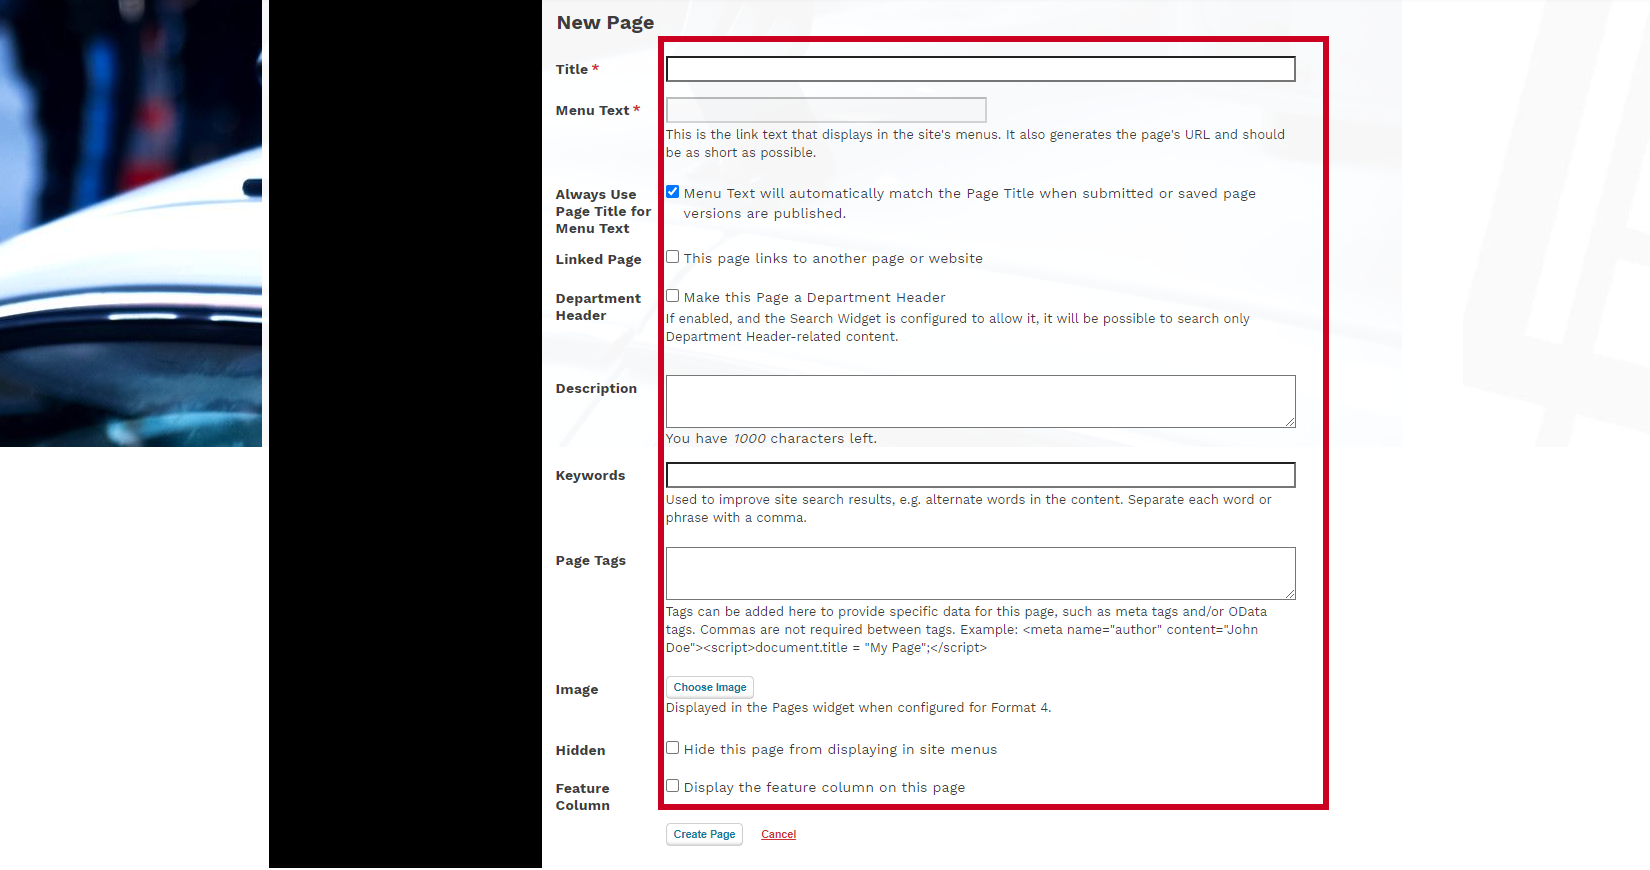Uncheck Always Use Page Title for Menu Text

coord(673,192)
